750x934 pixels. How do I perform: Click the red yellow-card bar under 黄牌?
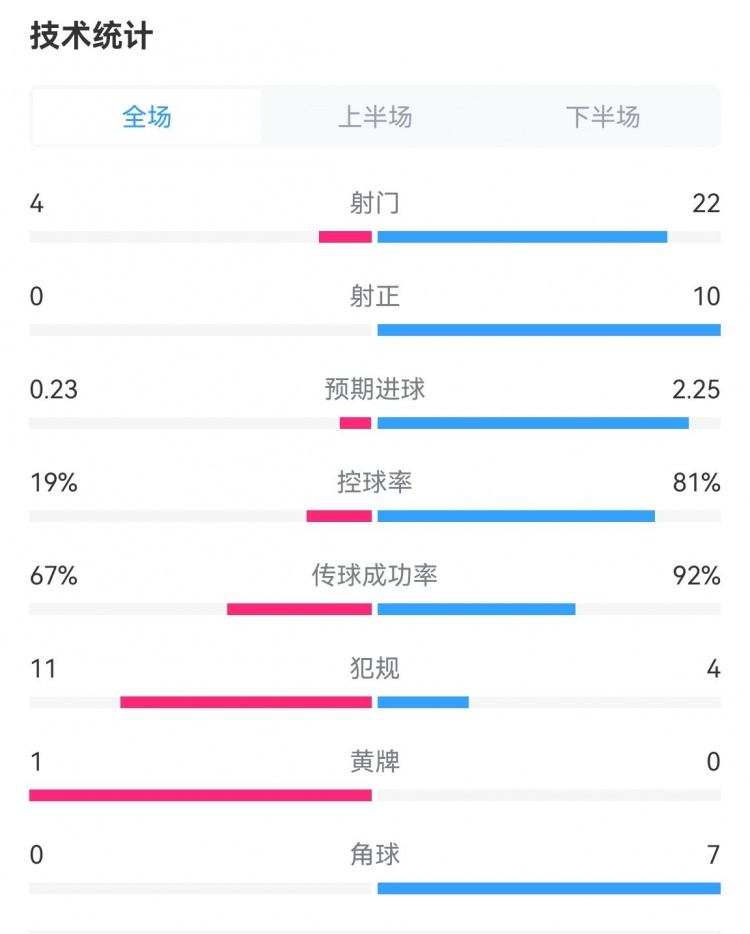pos(200,795)
